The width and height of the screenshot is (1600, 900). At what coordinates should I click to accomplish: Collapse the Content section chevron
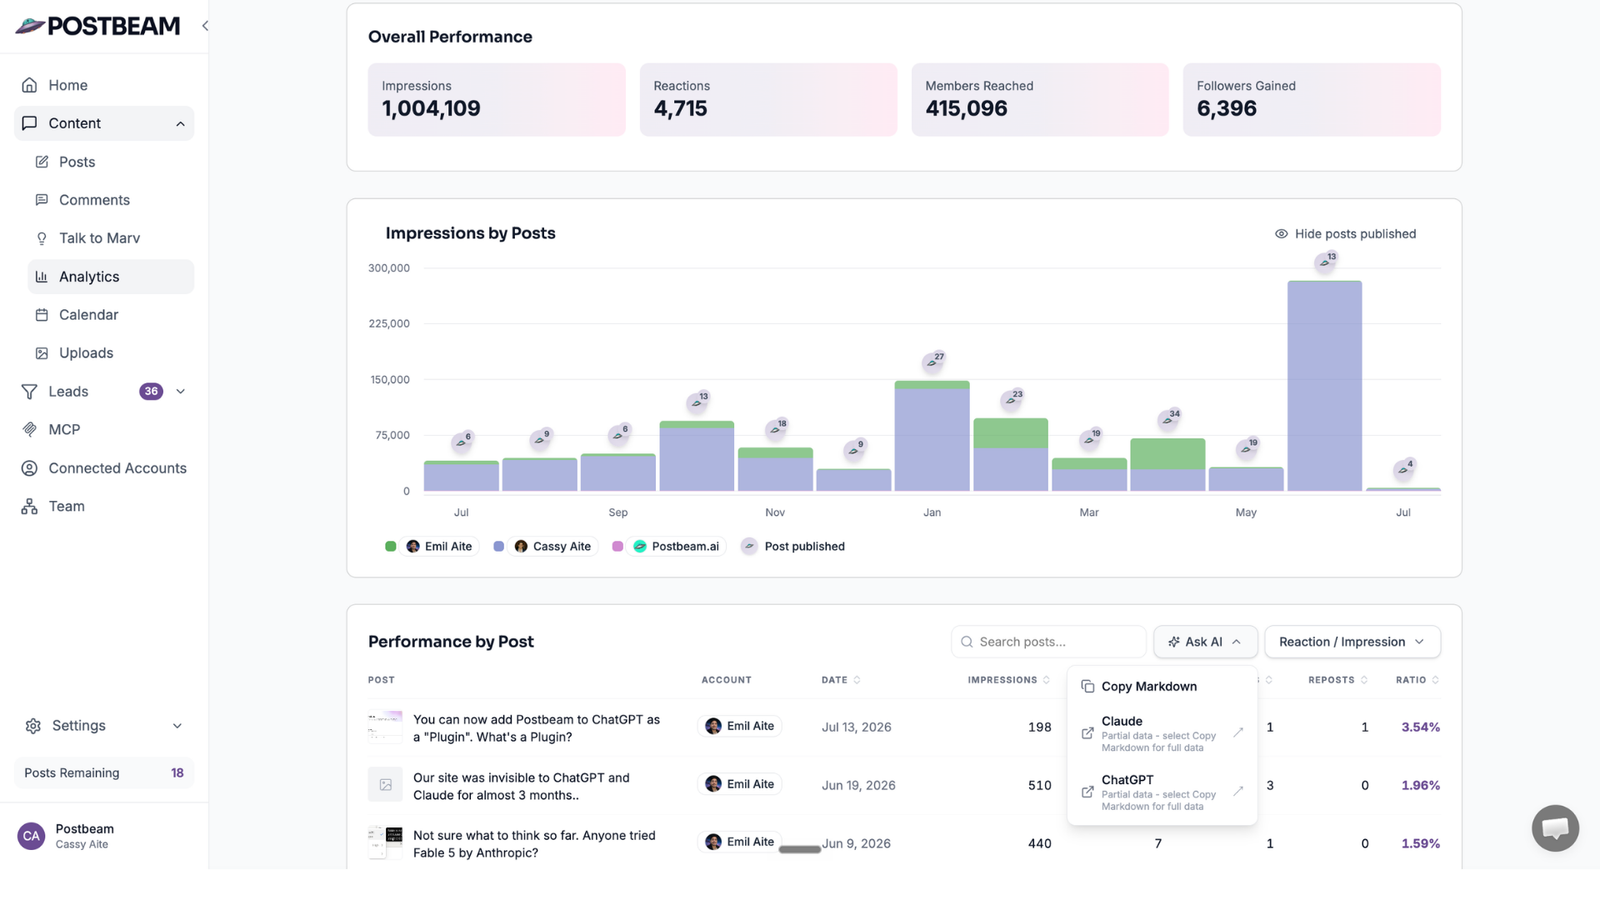tap(180, 124)
